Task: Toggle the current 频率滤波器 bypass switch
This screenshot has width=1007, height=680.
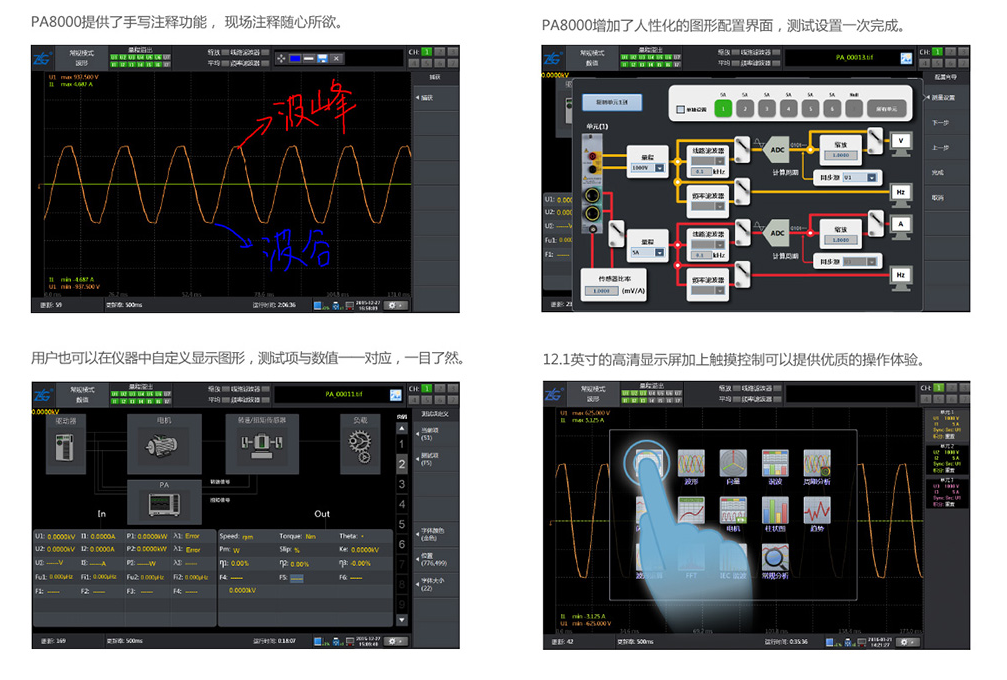Action: pyautogui.click(x=742, y=275)
